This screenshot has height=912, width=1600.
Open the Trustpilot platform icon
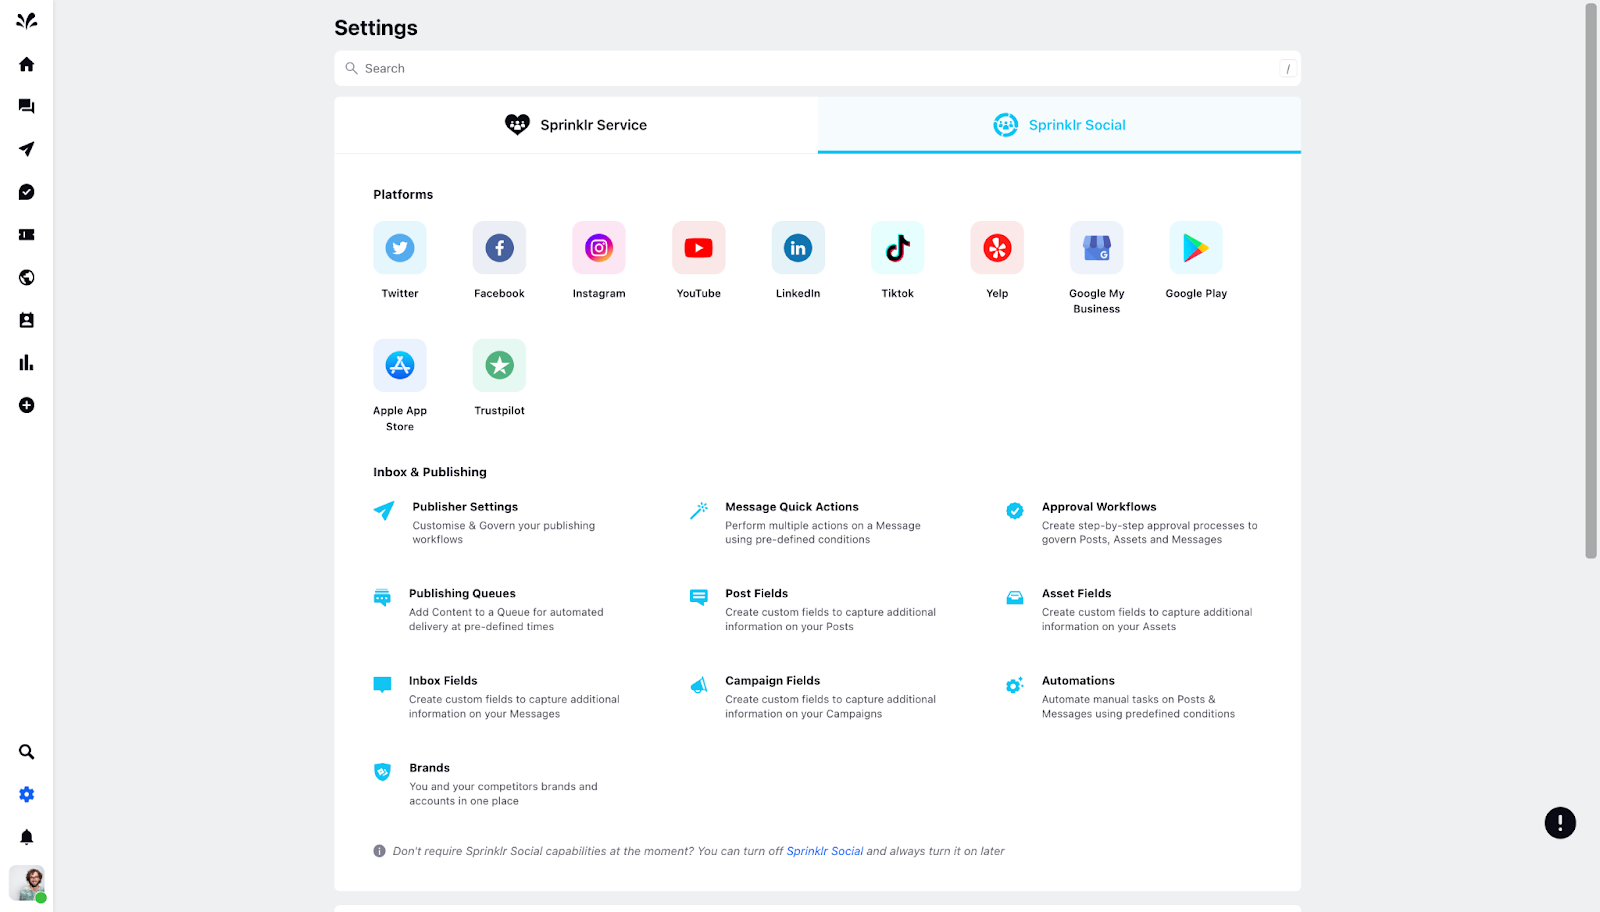[x=499, y=365]
